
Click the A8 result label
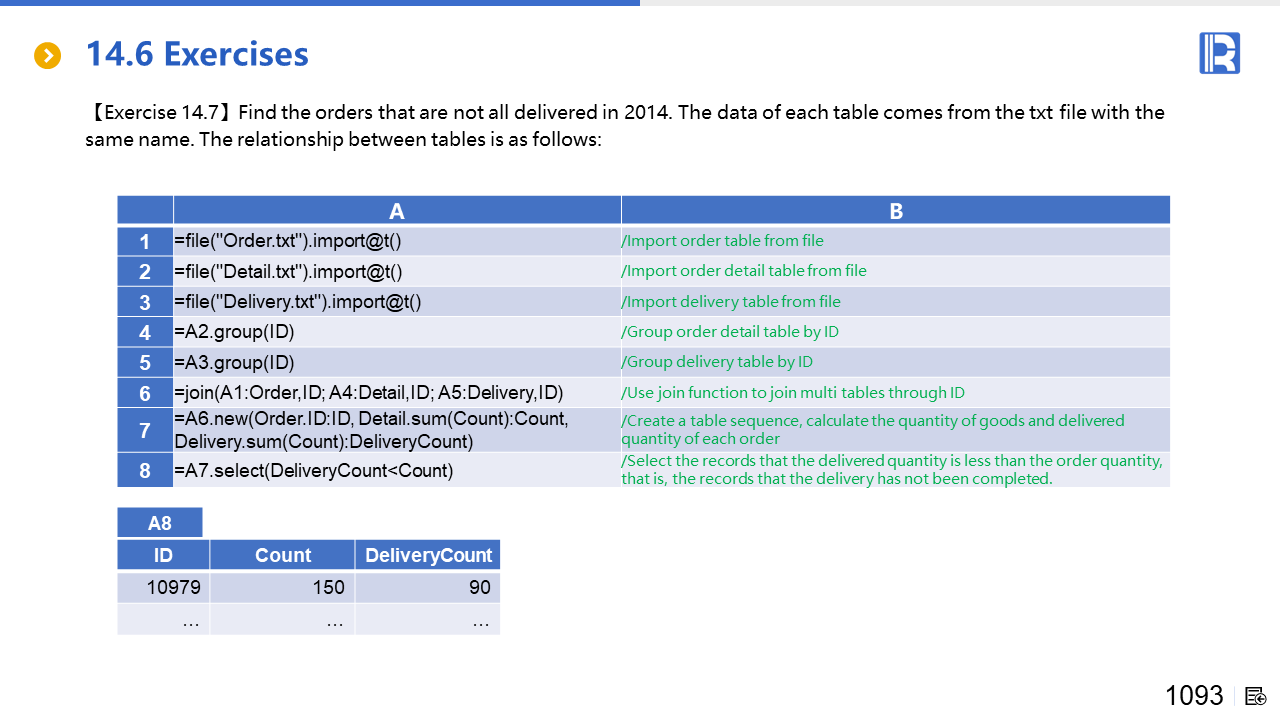pos(160,523)
